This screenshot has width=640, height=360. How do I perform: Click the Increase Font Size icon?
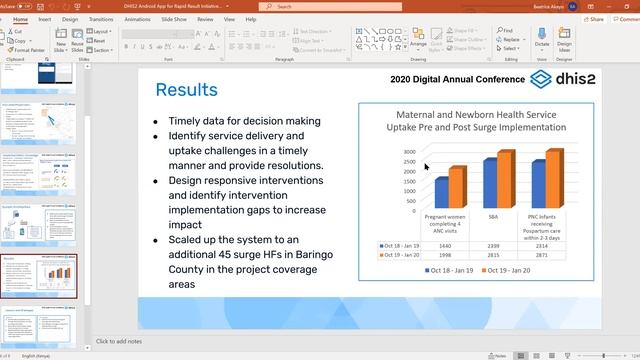coord(198,34)
